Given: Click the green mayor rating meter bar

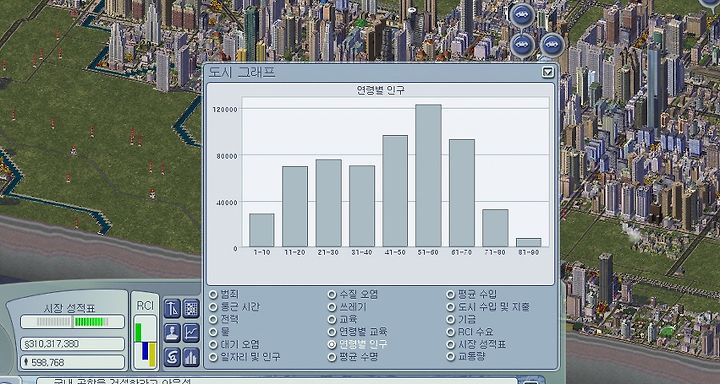Looking at the screenshot, I should tap(72, 322).
